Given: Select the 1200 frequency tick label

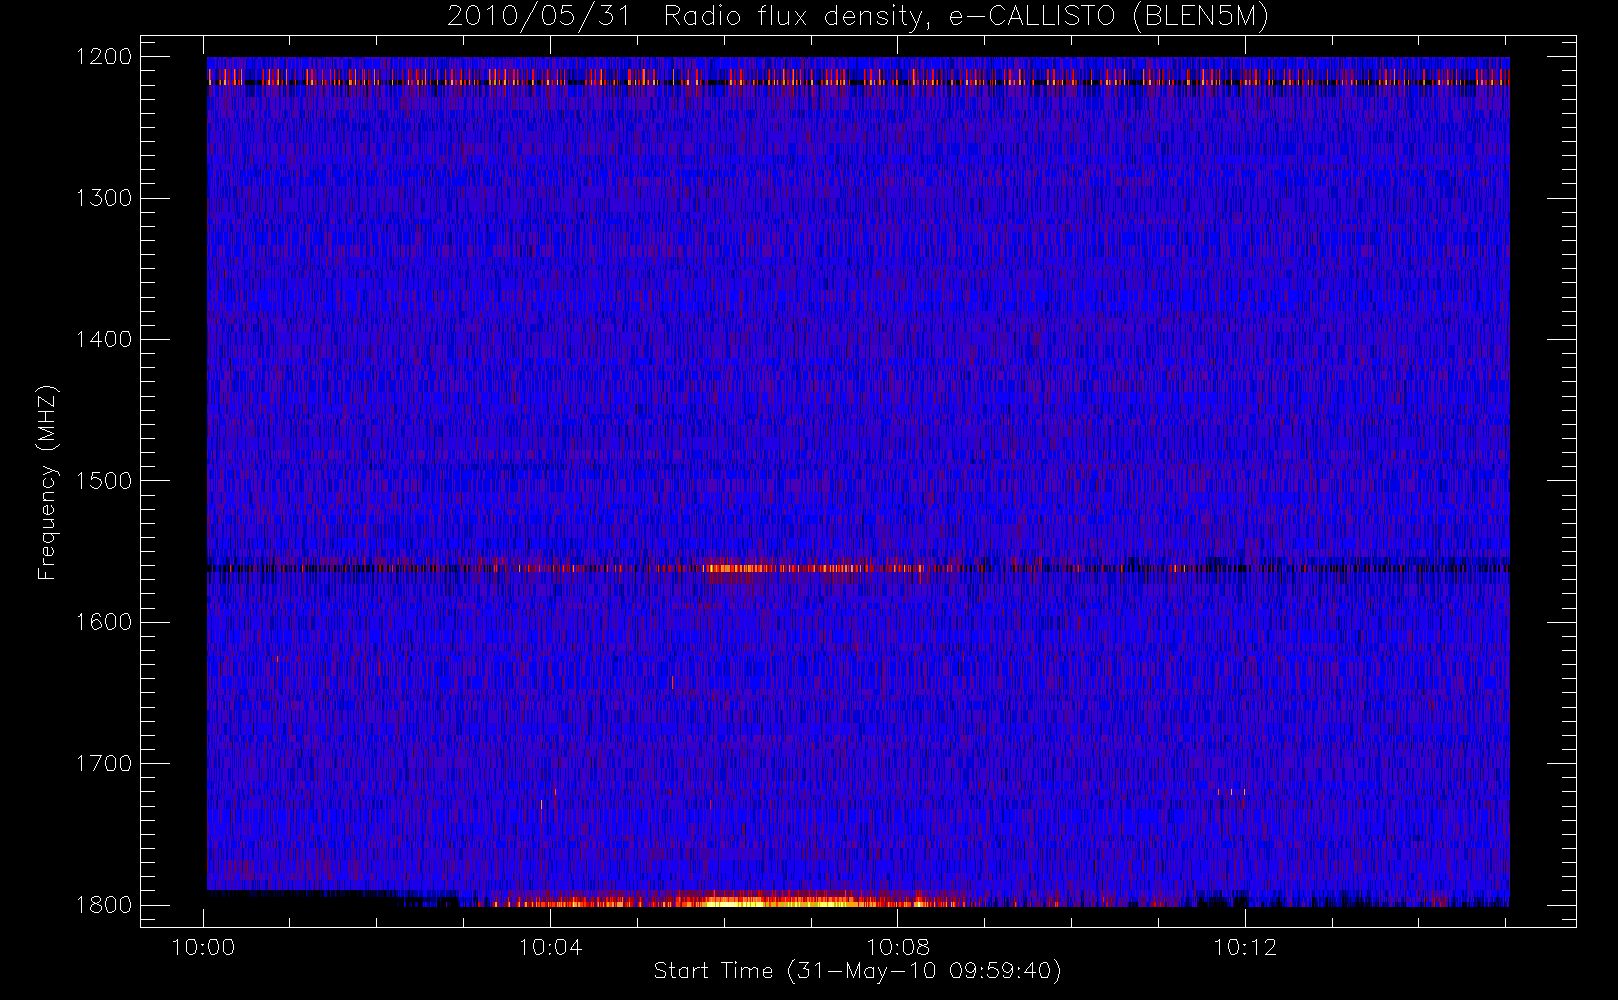Looking at the screenshot, I should pos(104,57).
